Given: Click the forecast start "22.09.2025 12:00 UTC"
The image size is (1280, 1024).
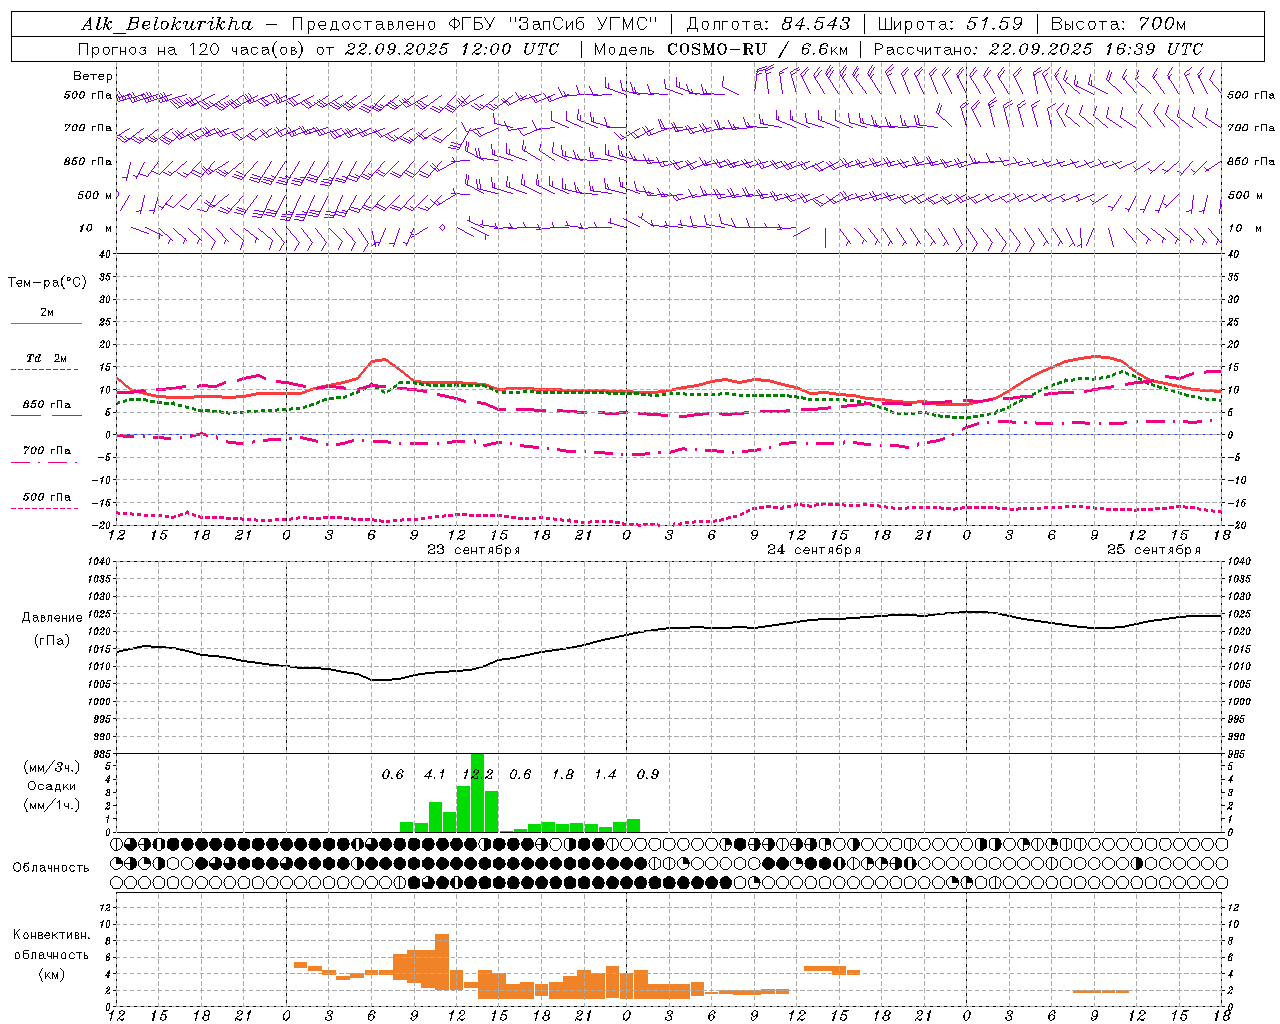Looking at the screenshot, I should (452, 49).
